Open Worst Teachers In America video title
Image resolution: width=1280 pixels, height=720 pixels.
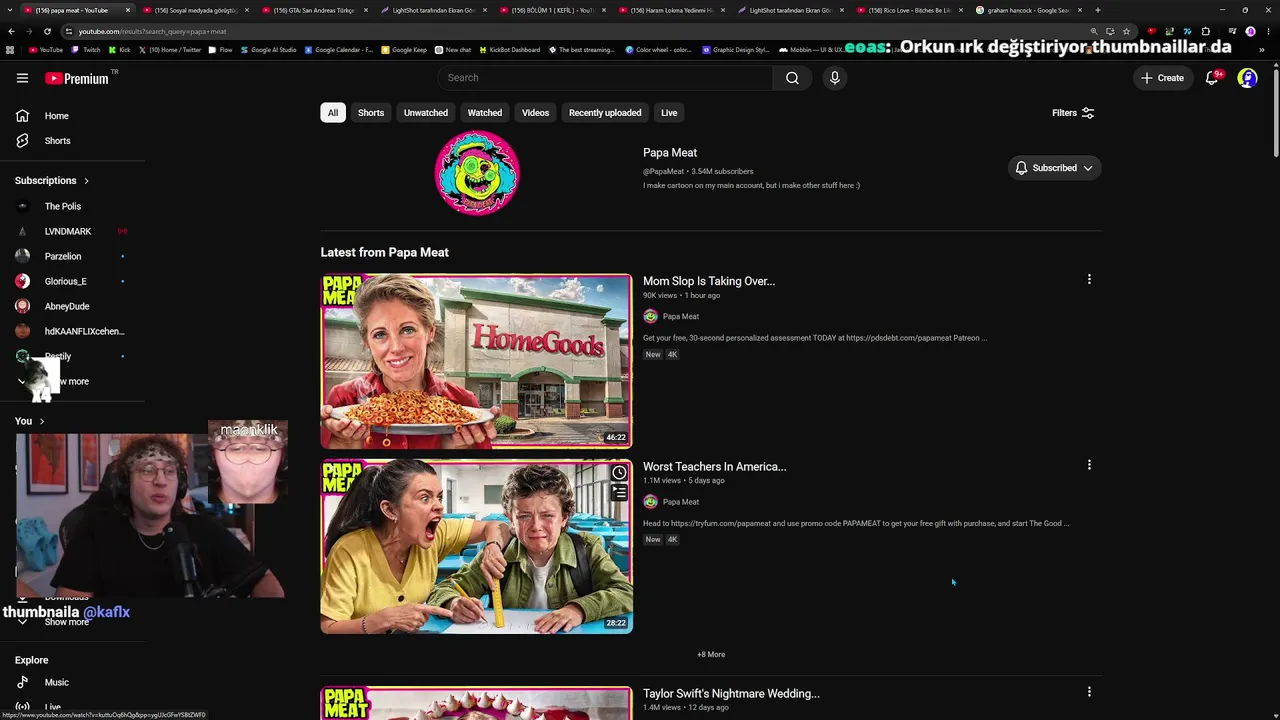tap(715, 466)
